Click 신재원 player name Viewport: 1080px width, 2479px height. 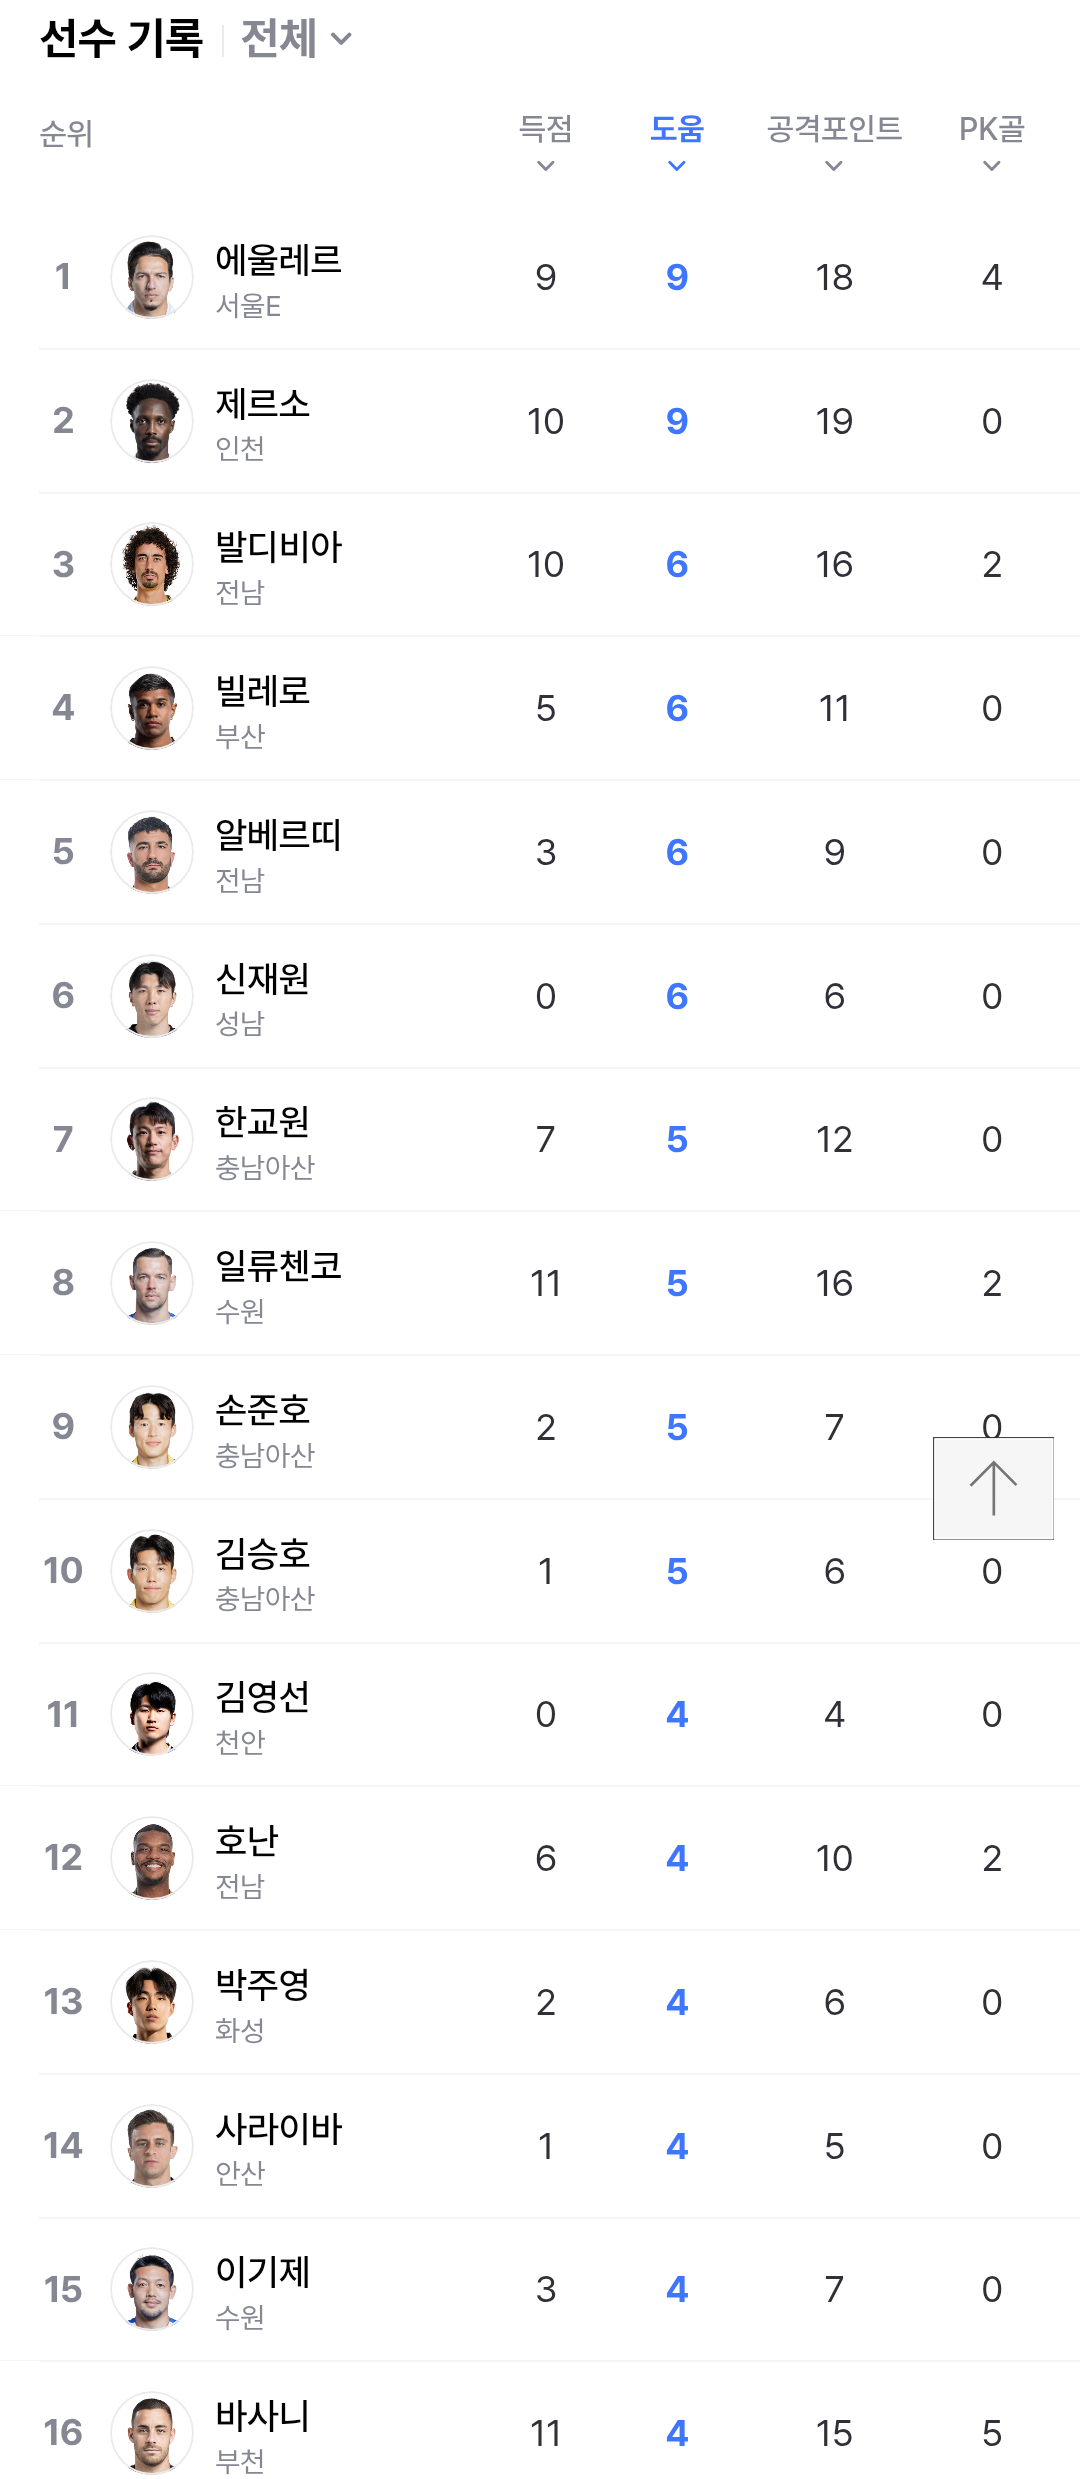pos(262,979)
